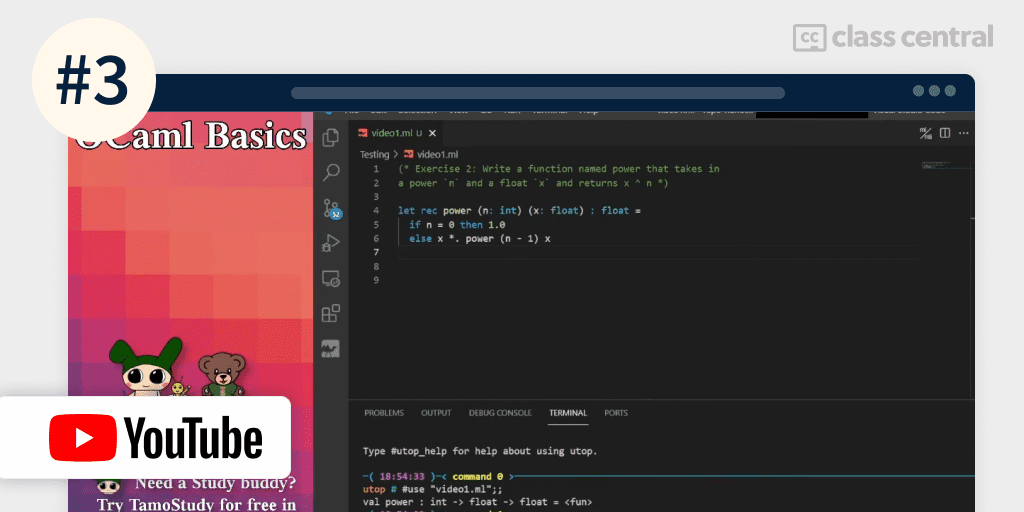Open the editor More Actions ellipsis
The width and height of the screenshot is (1024, 512).
point(965,133)
